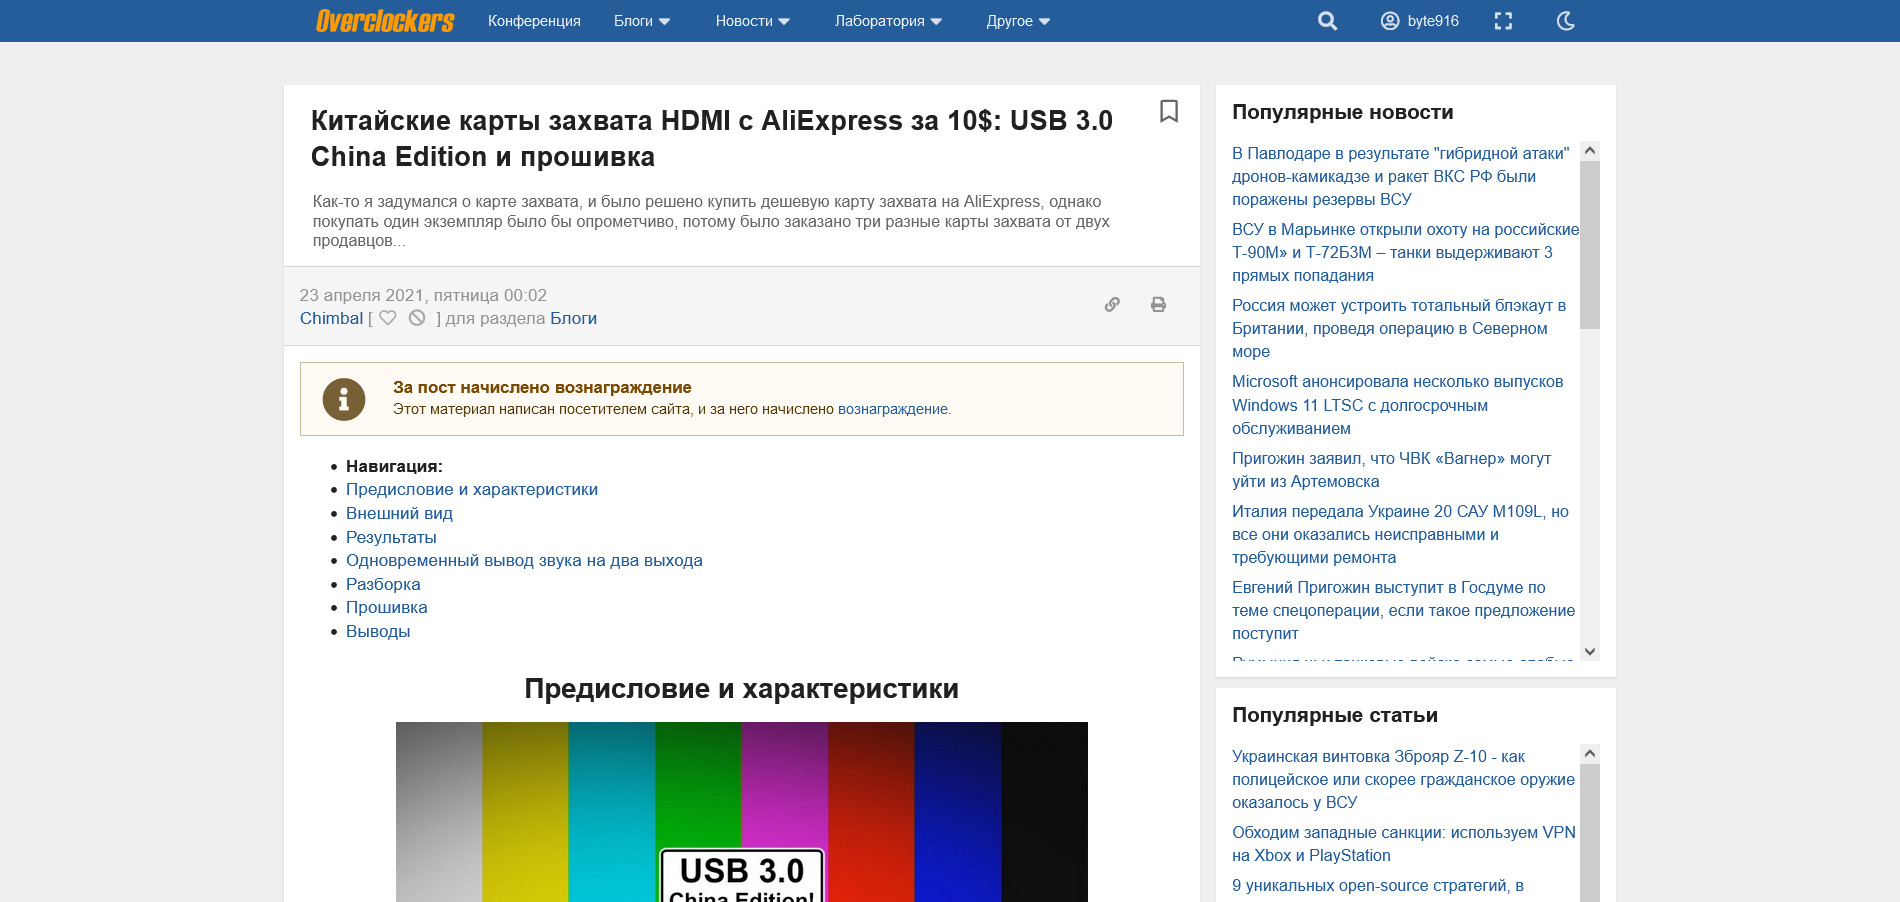Jump to Предисловие и характеристики
1900x902 pixels.
click(472, 489)
